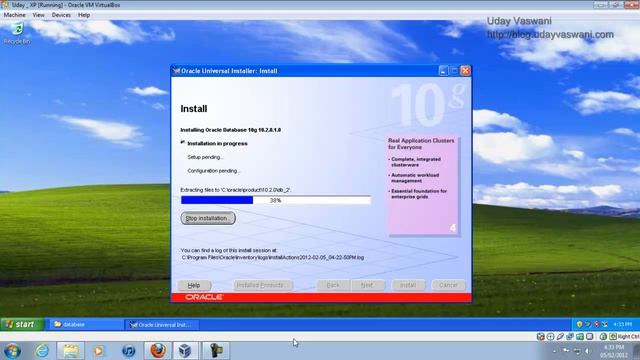Click the VirtualBox hard disk activity indicator
Screen dimensions: 640x360
click(x=540, y=337)
